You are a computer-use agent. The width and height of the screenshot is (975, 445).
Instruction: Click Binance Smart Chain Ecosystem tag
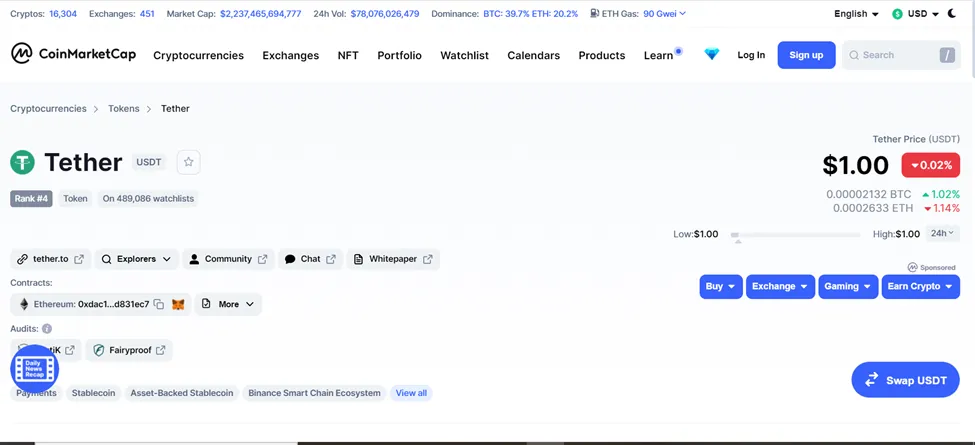314,393
